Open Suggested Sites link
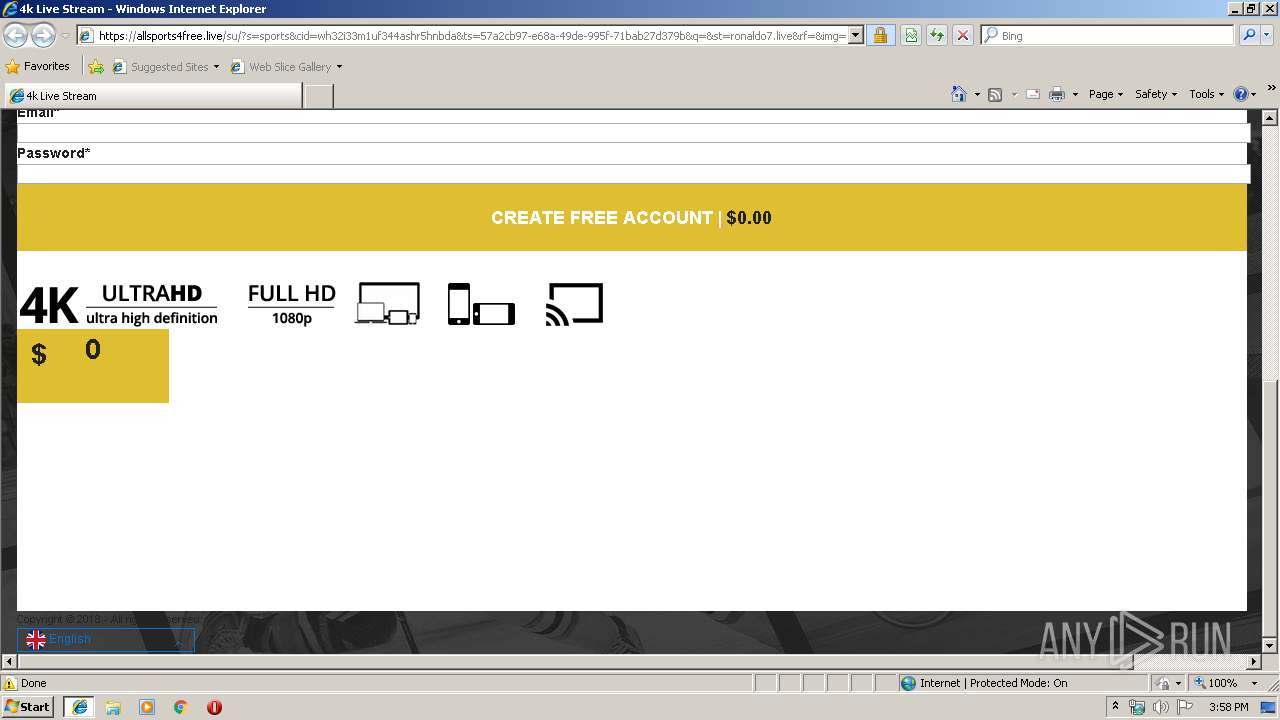 tap(166, 67)
